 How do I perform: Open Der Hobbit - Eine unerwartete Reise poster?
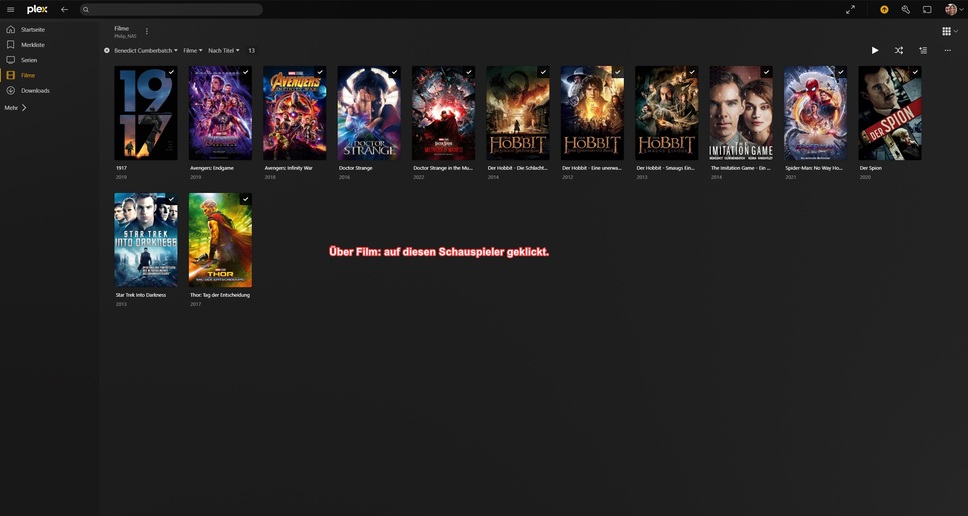pos(592,113)
